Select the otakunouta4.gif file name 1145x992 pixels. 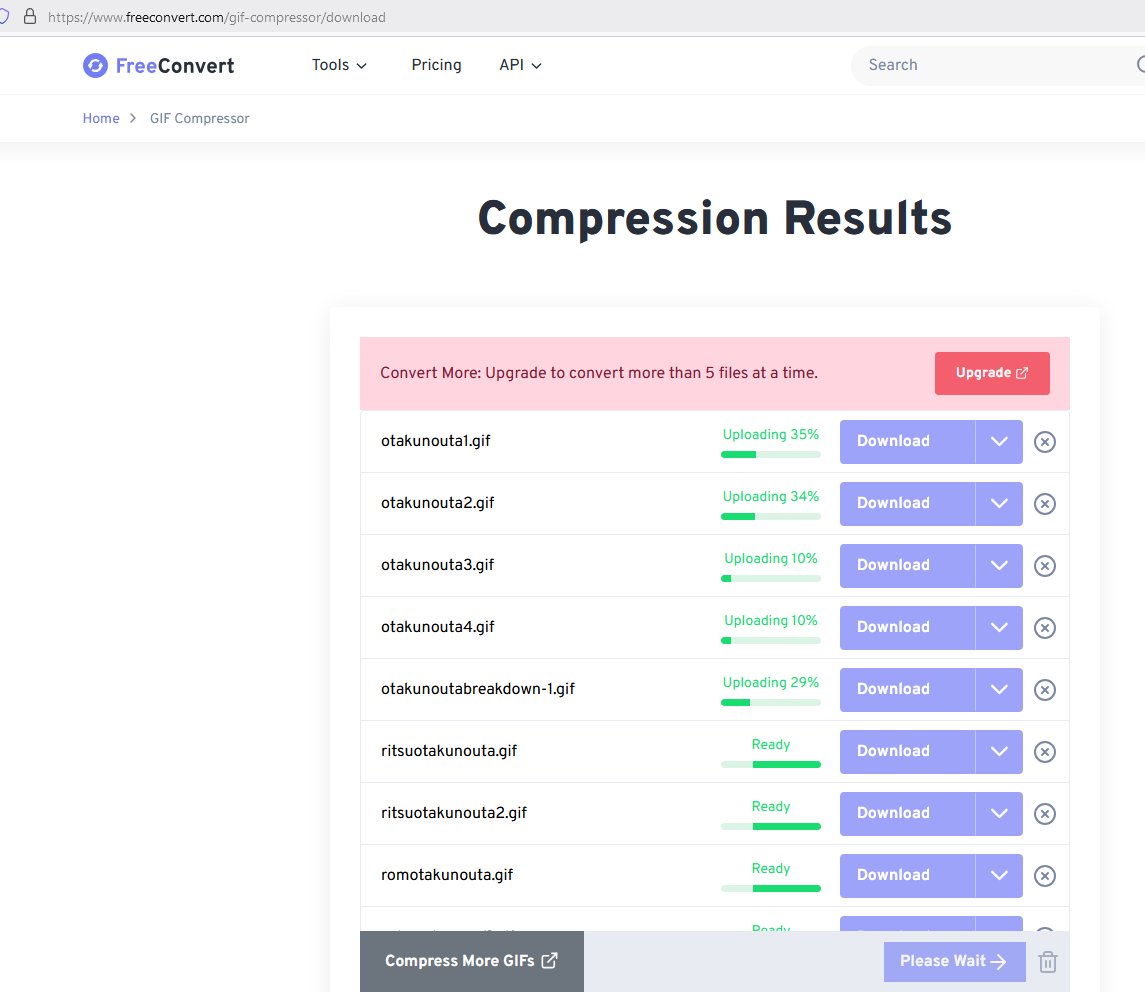tap(437, 627)
